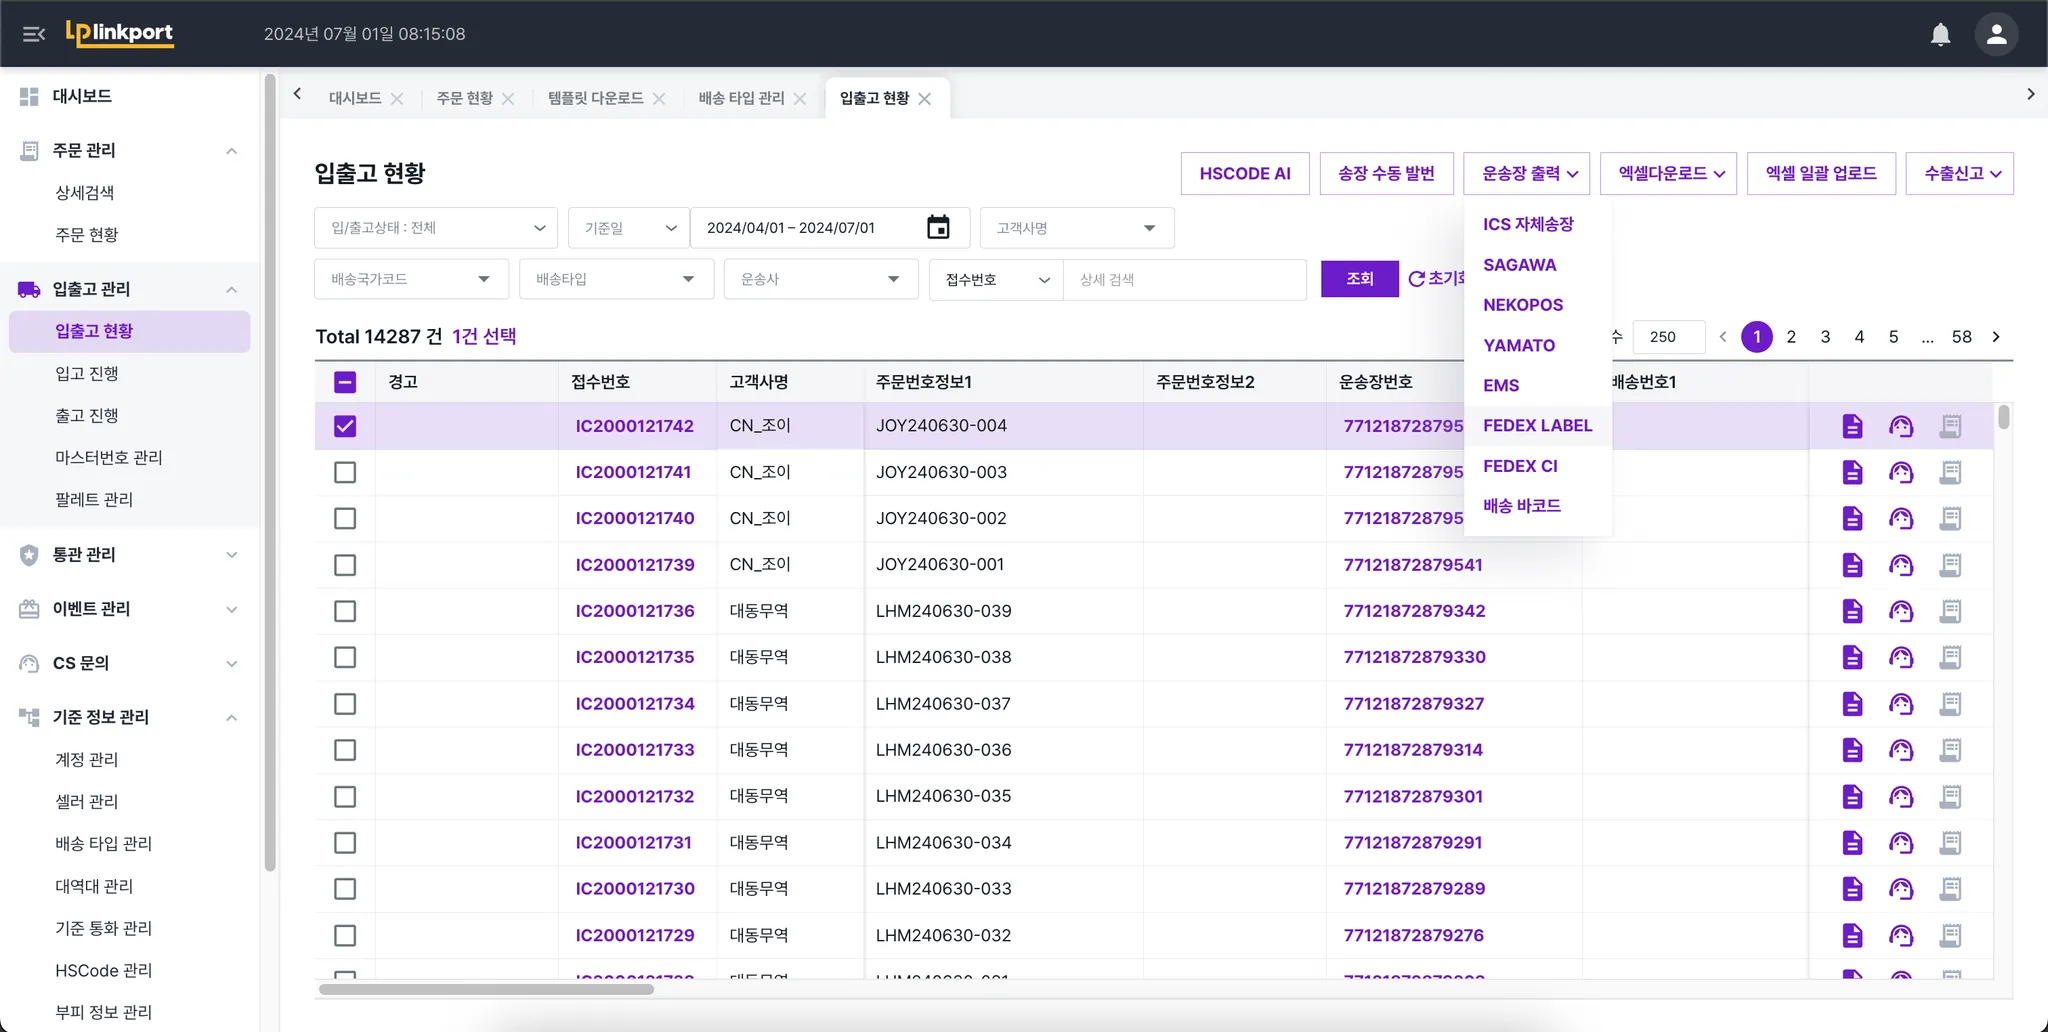Click the 상세 검색 input field
The image size is (2048, 1032).
click(1184, 280)
